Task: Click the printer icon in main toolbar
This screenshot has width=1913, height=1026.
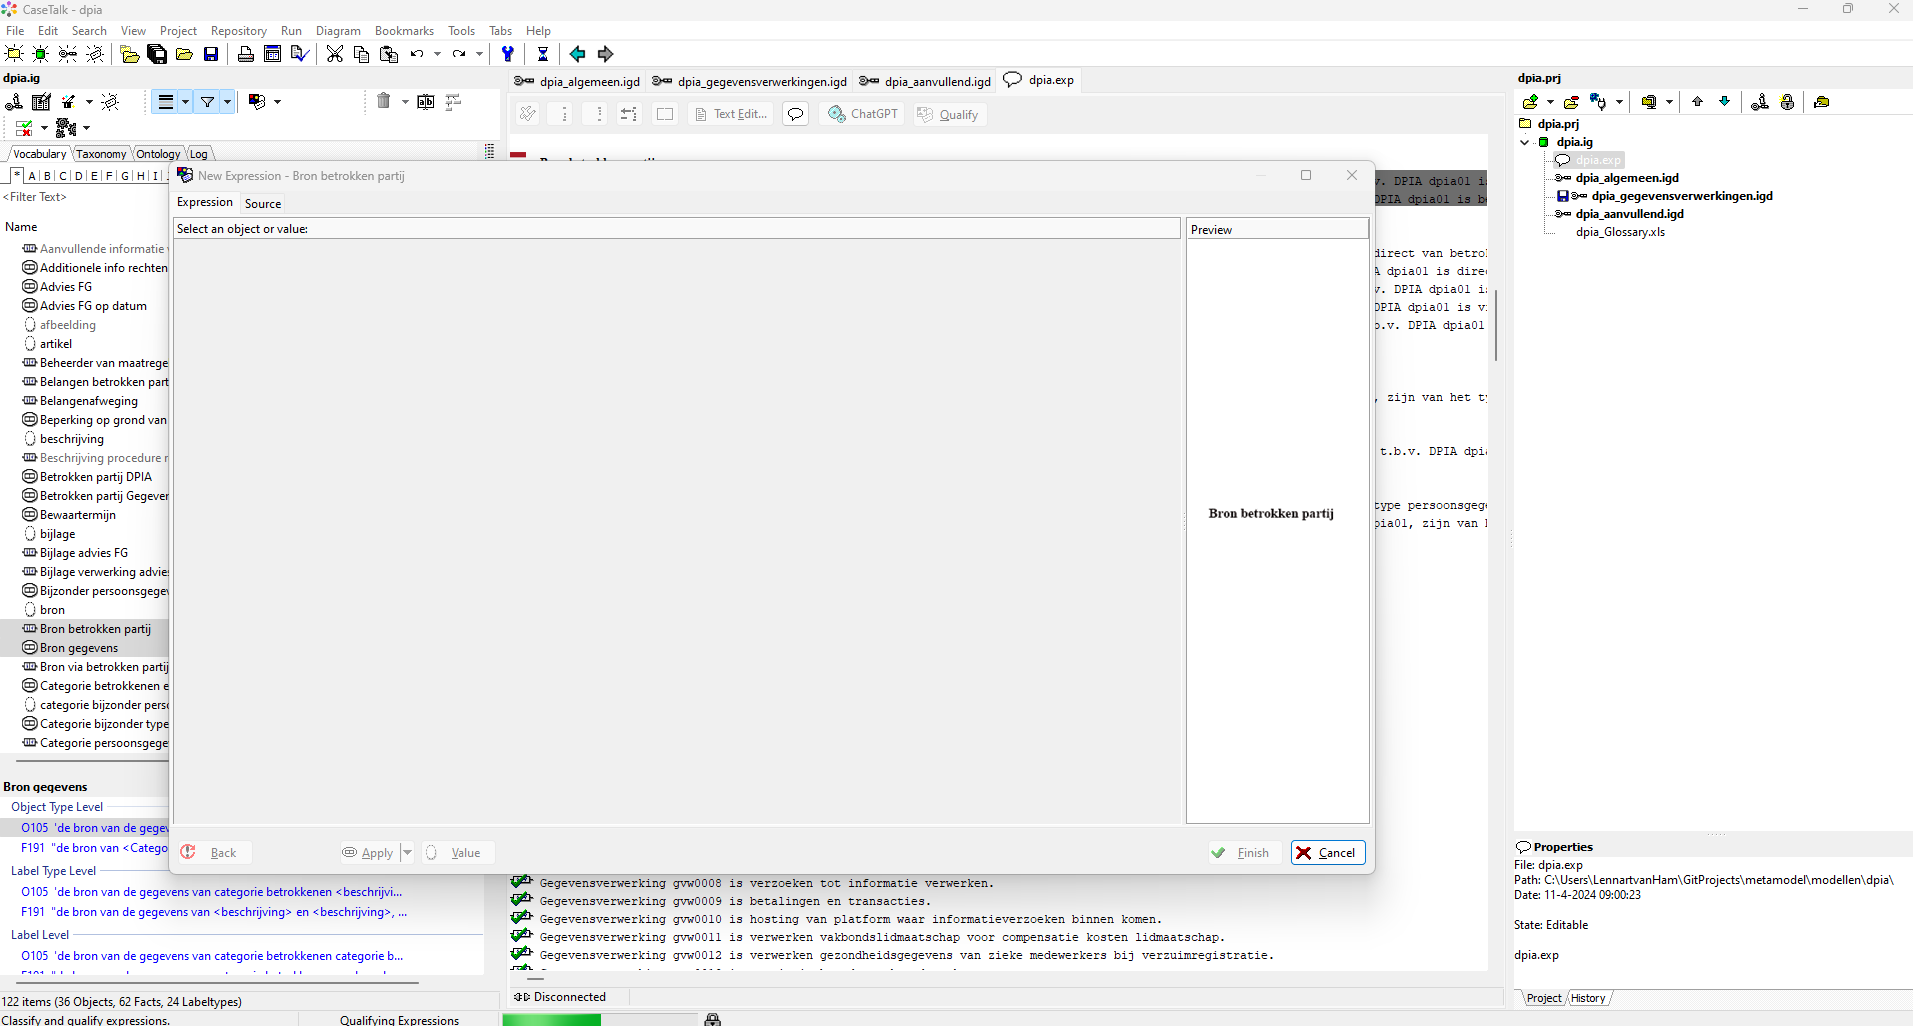Action: click(245, 54)
